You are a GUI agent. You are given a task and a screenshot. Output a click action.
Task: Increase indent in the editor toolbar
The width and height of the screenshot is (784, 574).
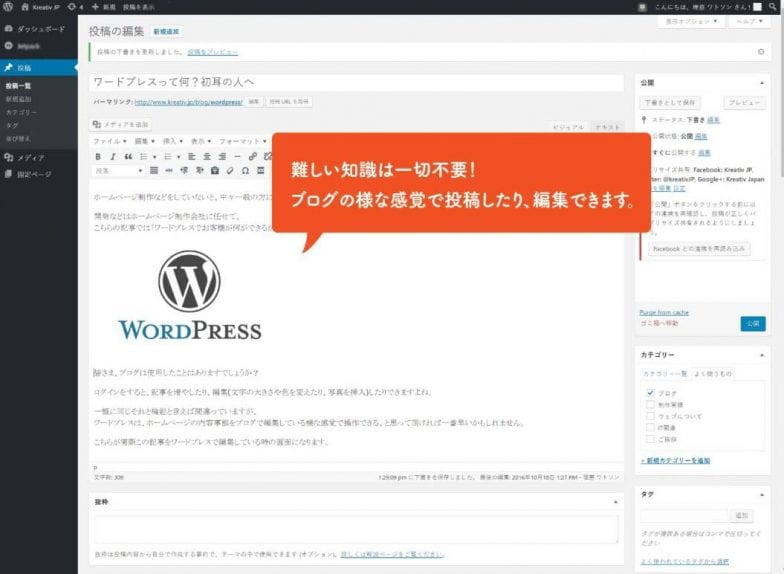coord(200,170)
